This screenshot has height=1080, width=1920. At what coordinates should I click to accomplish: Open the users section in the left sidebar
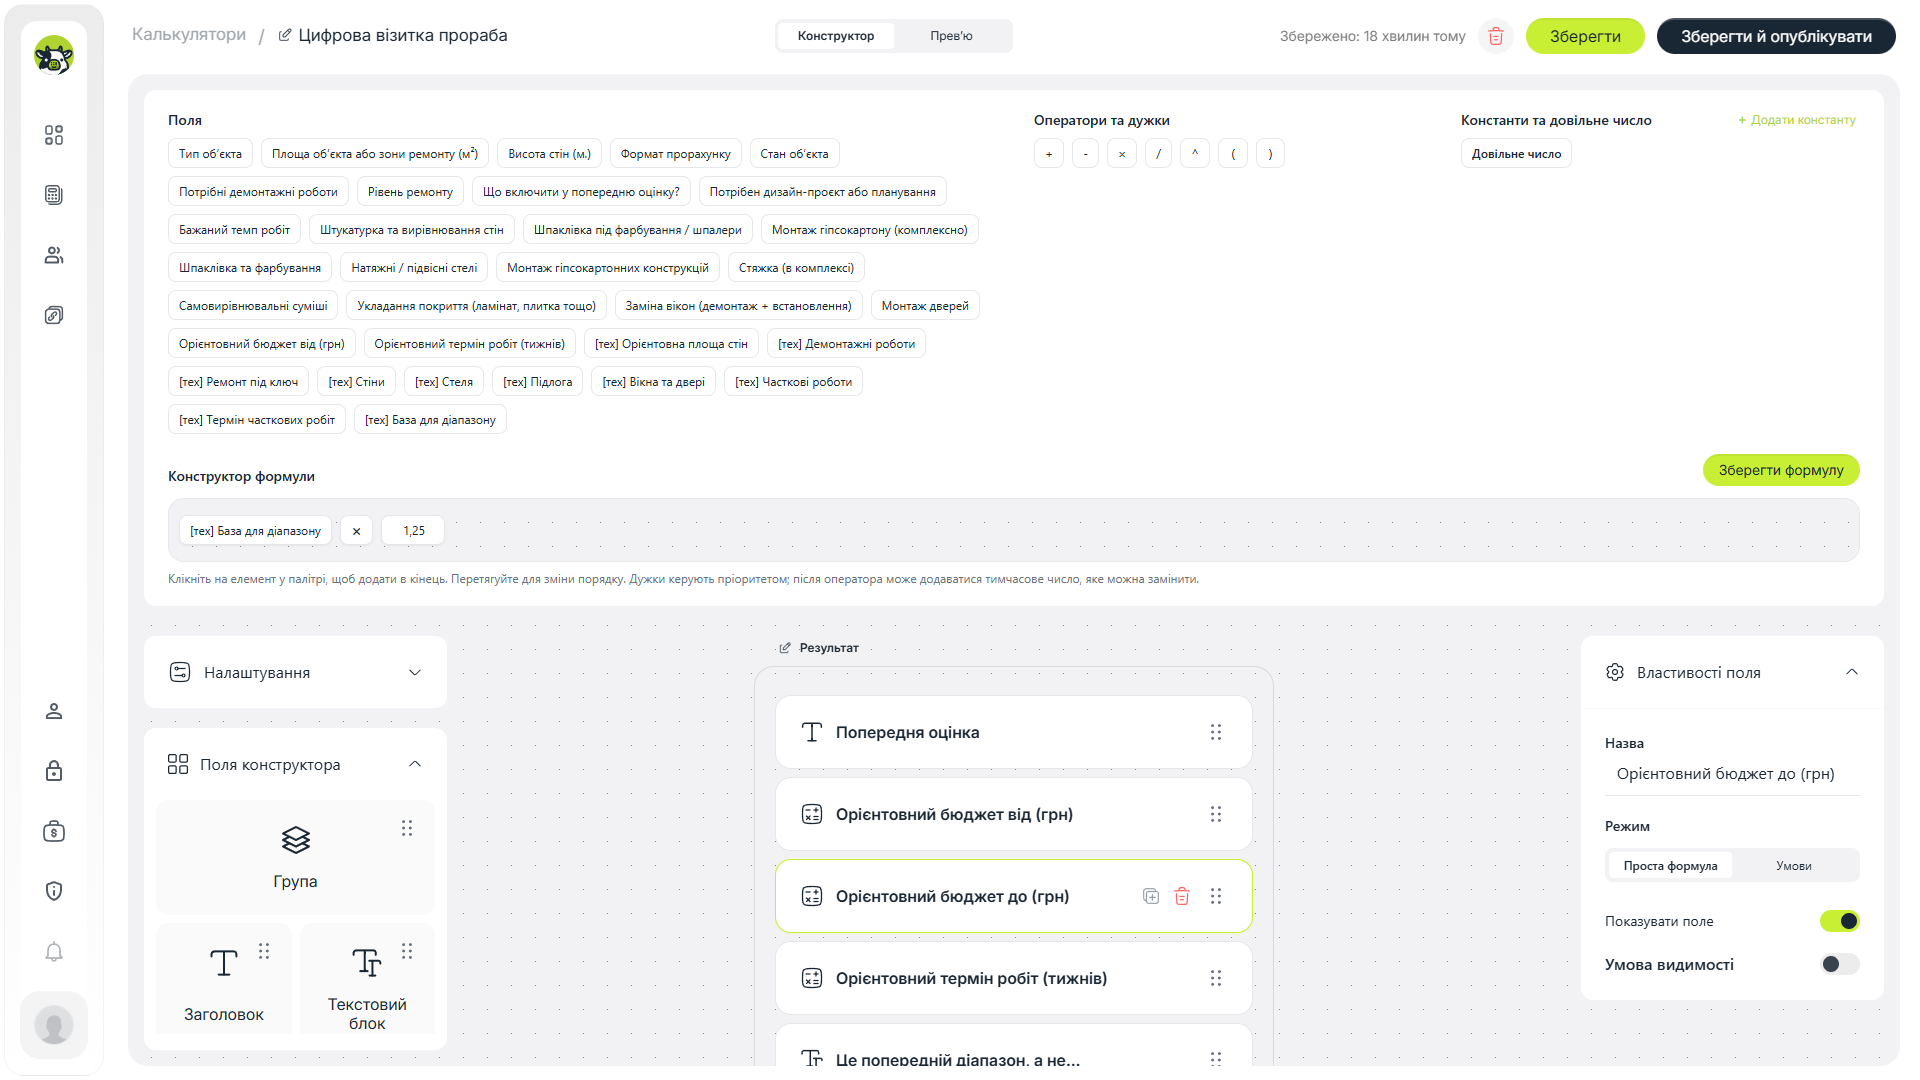click(54, 255)
